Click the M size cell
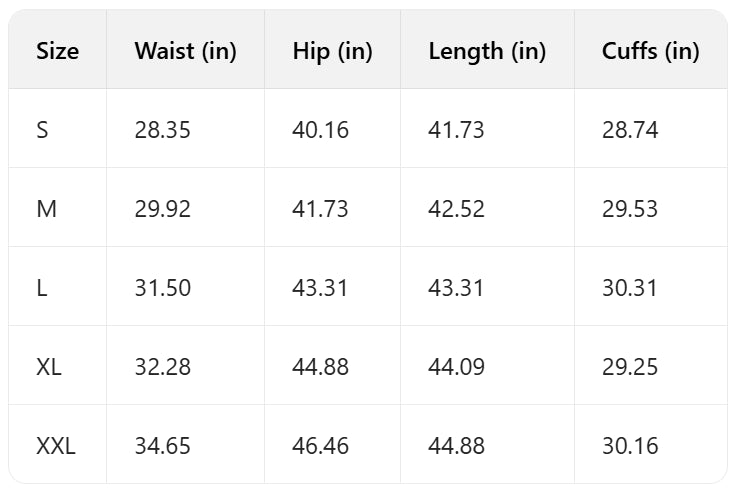 [45, 209]
